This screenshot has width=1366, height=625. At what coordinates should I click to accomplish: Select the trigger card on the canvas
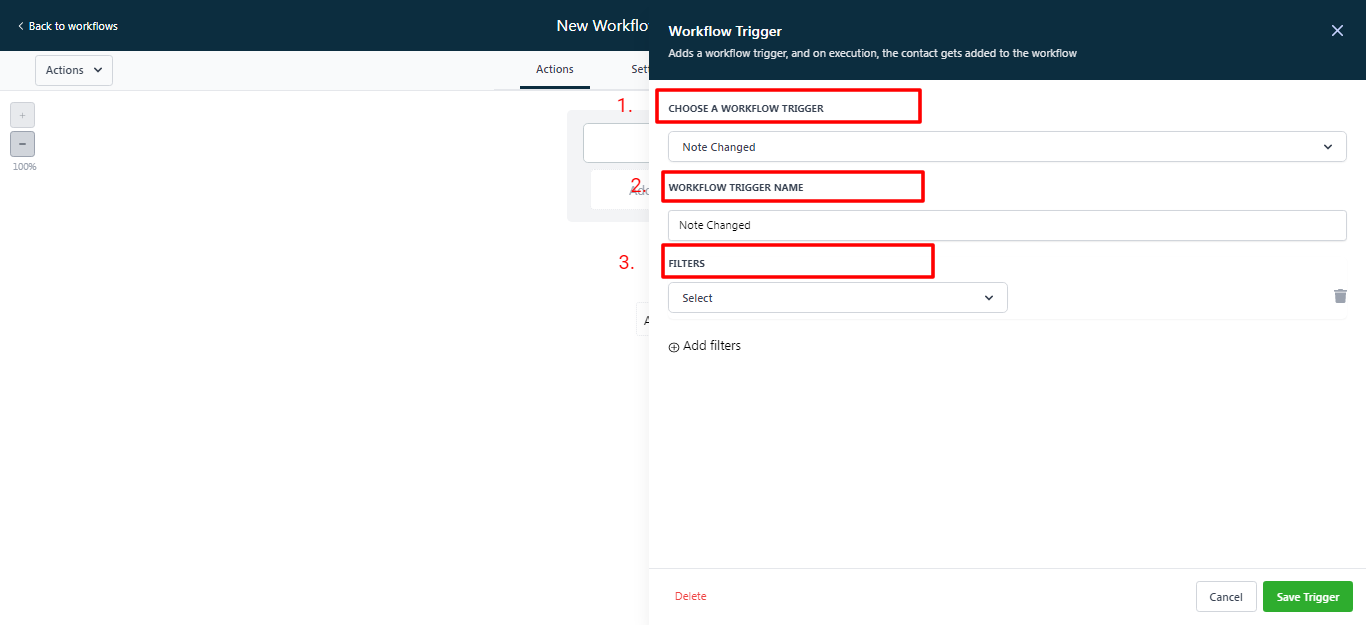615,143
